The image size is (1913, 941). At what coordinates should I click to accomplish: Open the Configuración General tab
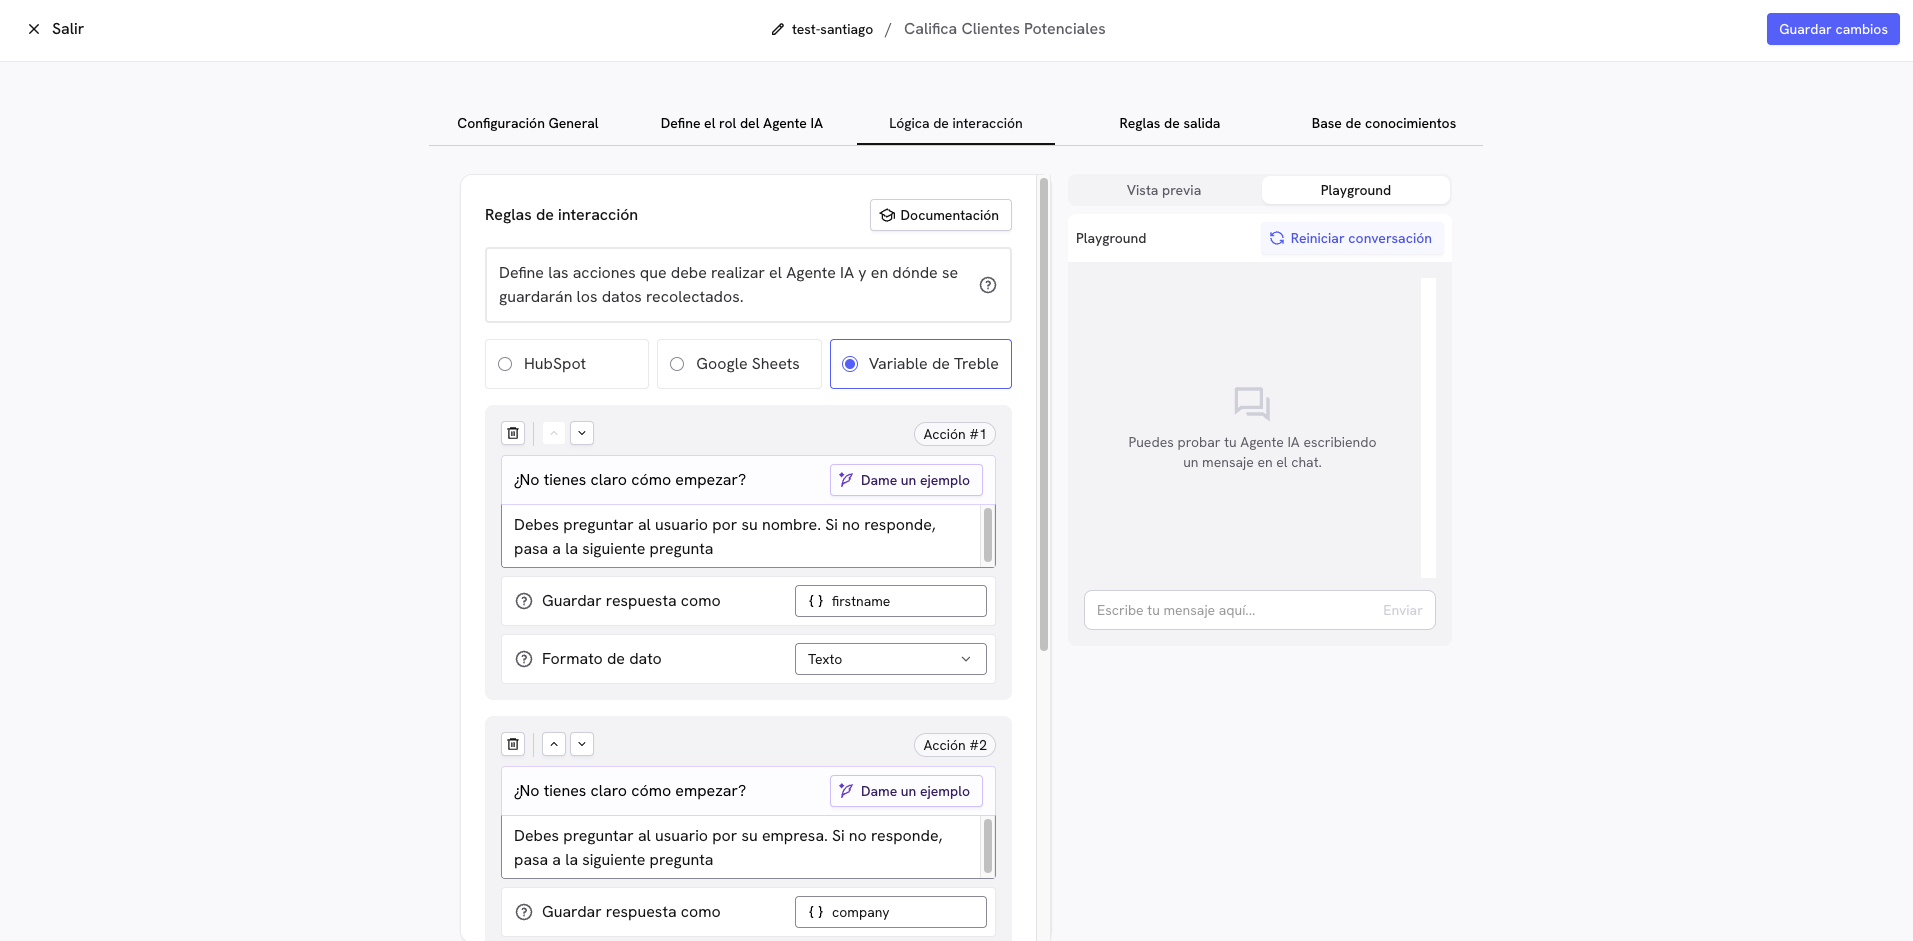(528, 123)
